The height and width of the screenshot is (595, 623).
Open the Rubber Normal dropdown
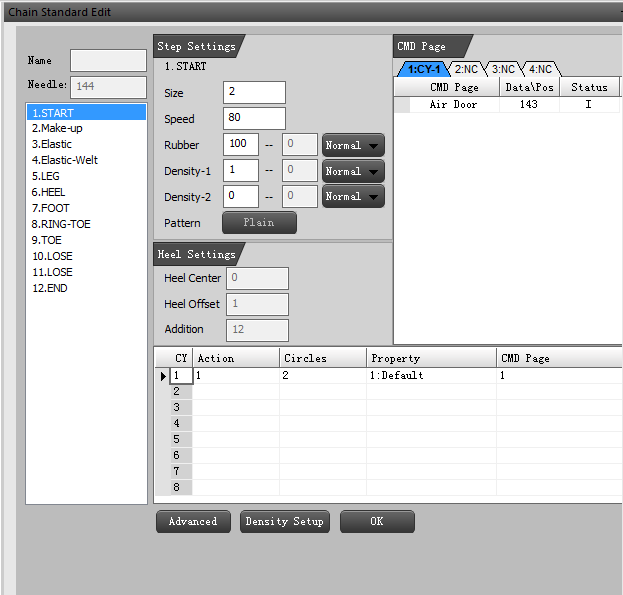coord(353,145)
